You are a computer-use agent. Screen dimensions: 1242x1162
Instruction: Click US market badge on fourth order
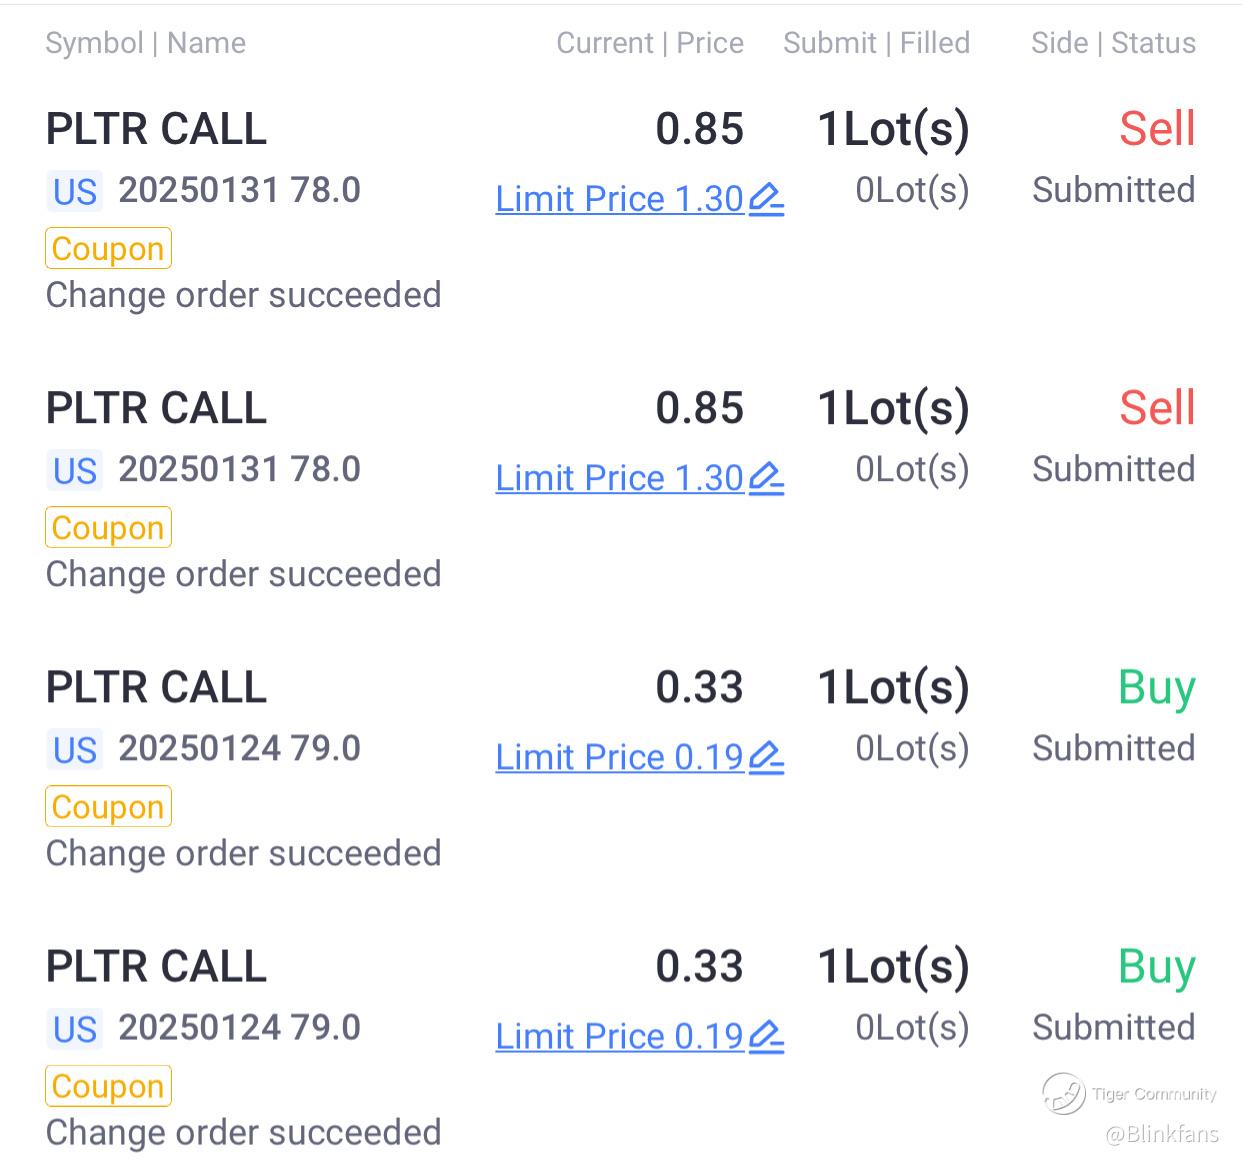point(75,1028)
